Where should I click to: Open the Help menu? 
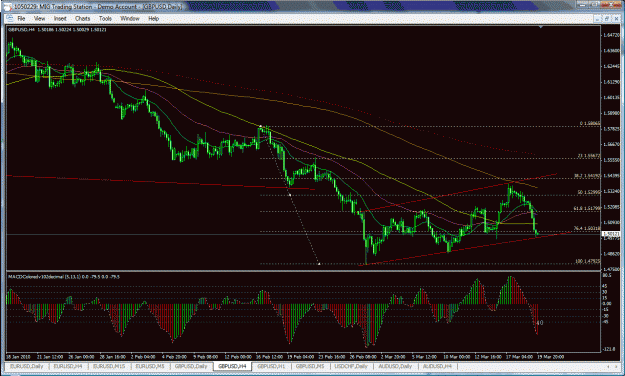pos(153,18)
